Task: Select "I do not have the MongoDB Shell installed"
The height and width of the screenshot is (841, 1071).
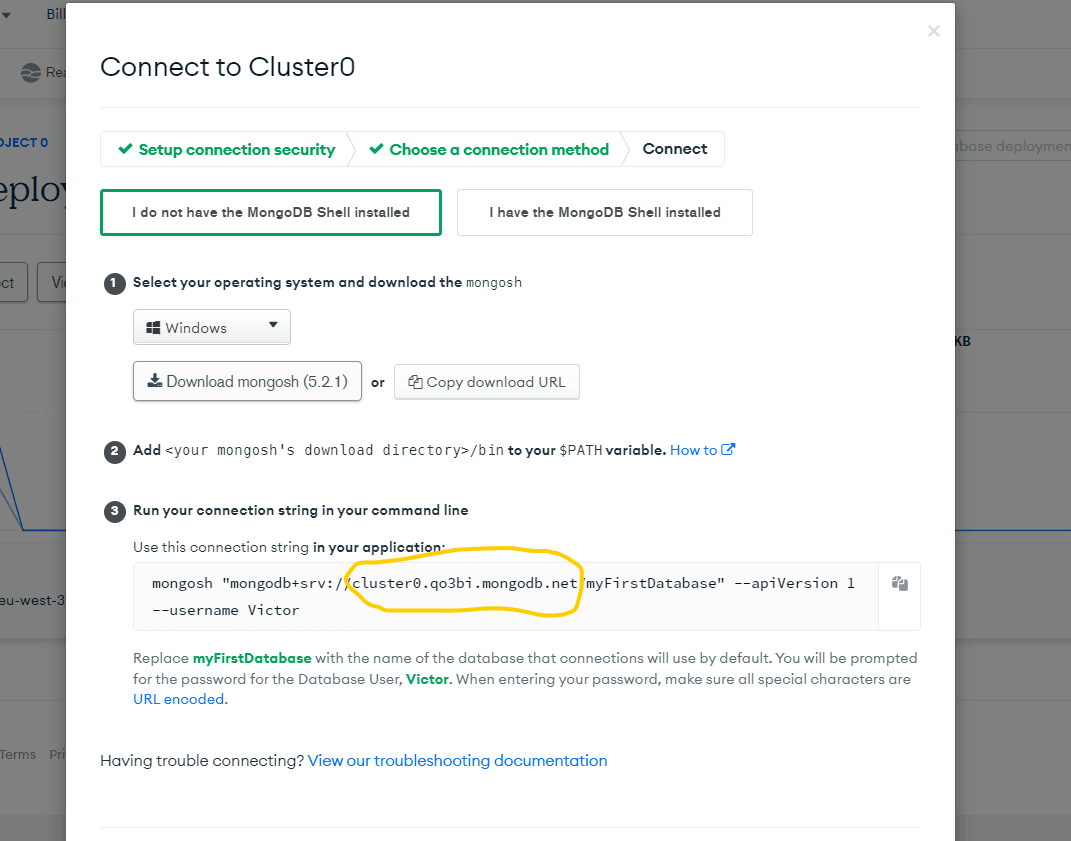Action: (271, 212)
